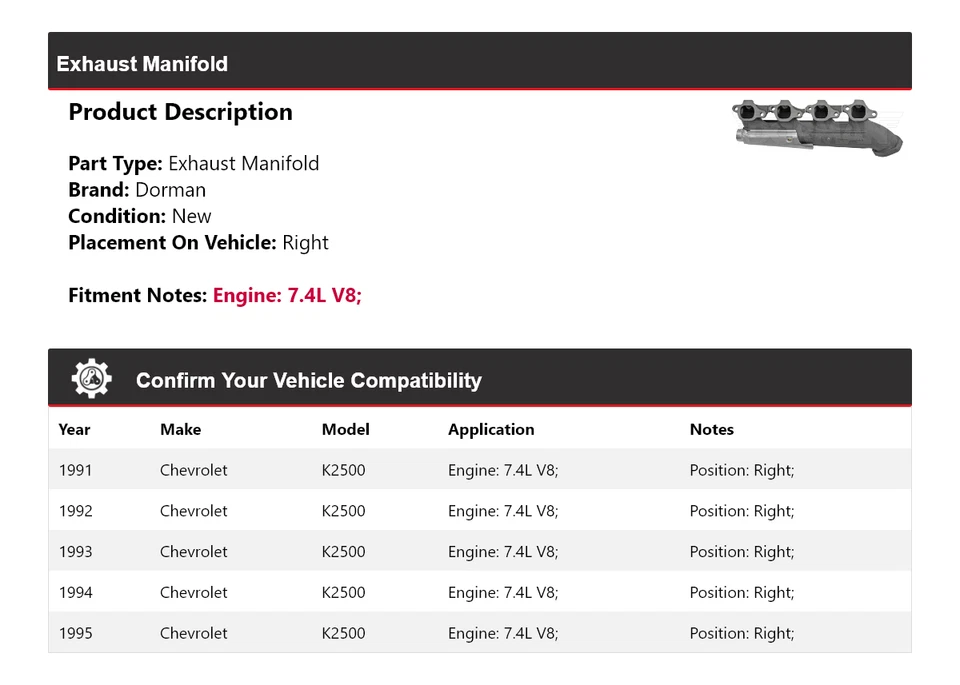Click K2500 model in the 1994 row
960x685 pixels.
343,592
